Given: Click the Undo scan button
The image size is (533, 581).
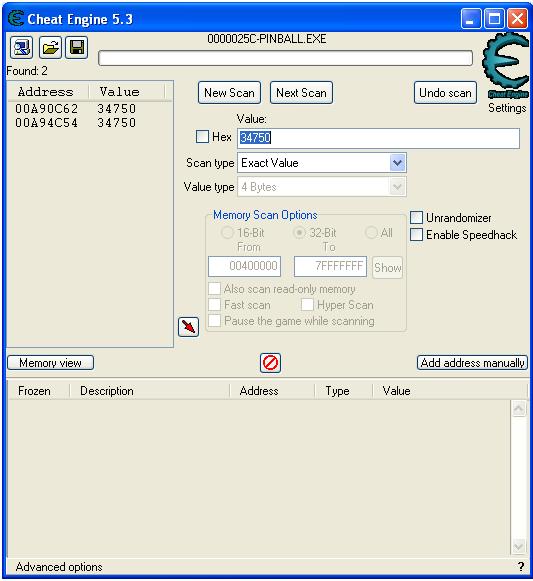Looking at the screenshot, I should coord(445,93).
